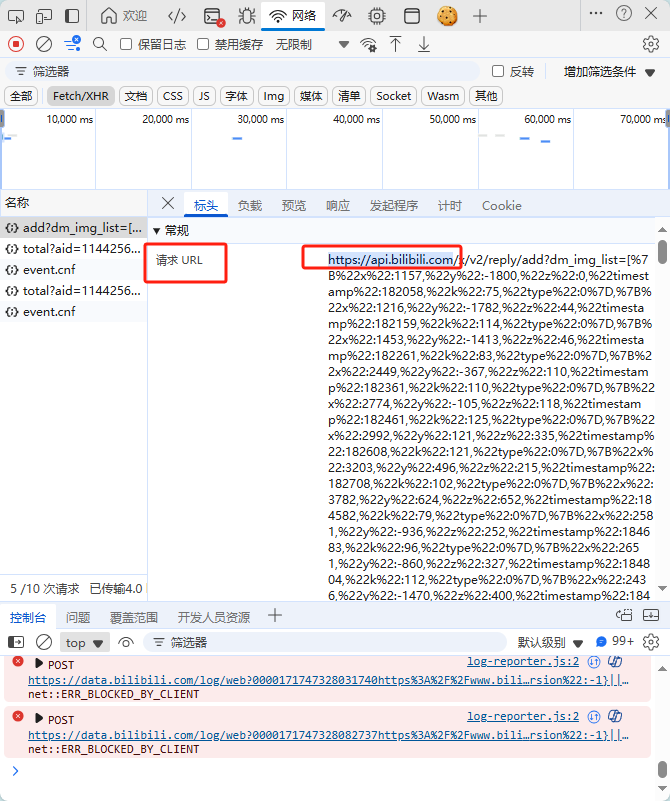This screenshot has width=670, height=801.
Task: Close the request details panel
Action: click(x=168, y=203)
